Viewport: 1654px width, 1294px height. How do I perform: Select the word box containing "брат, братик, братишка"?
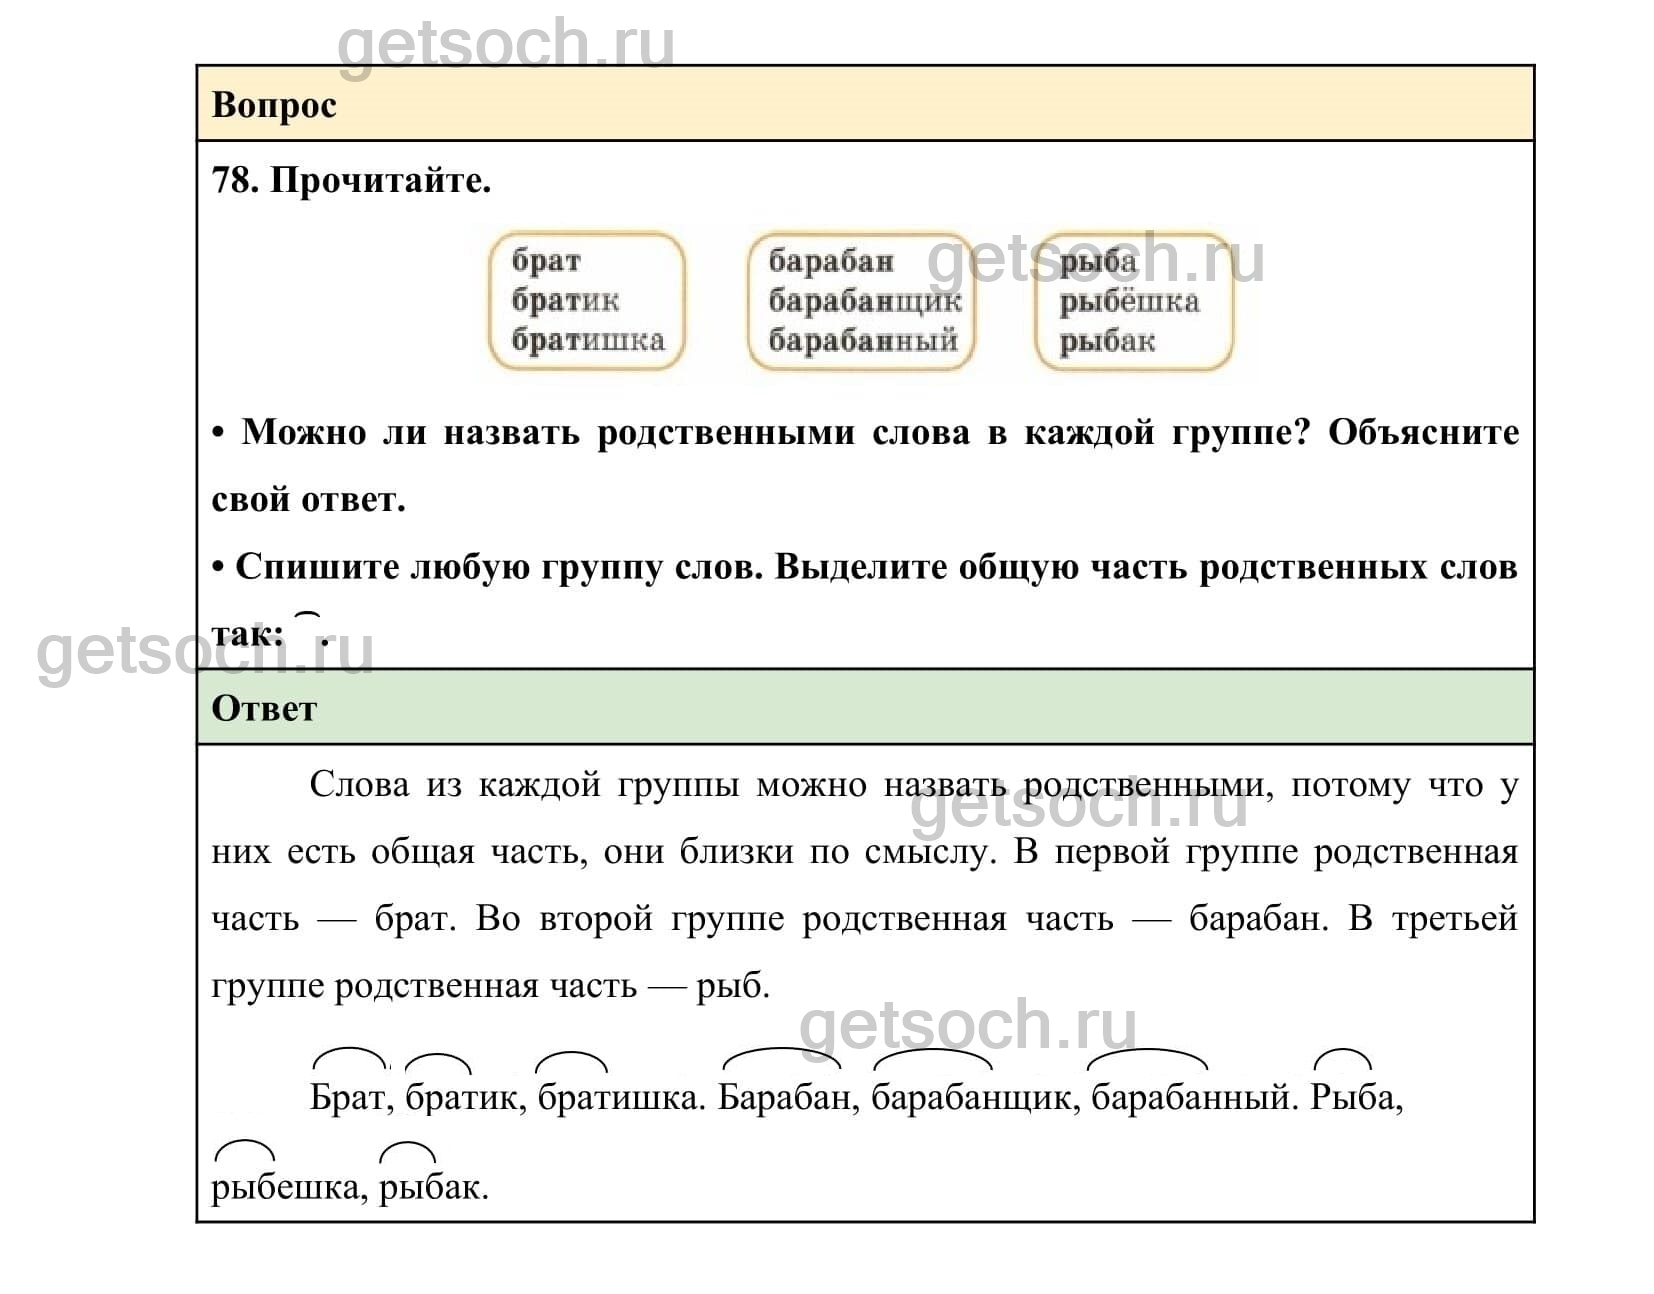coord(587,301)
